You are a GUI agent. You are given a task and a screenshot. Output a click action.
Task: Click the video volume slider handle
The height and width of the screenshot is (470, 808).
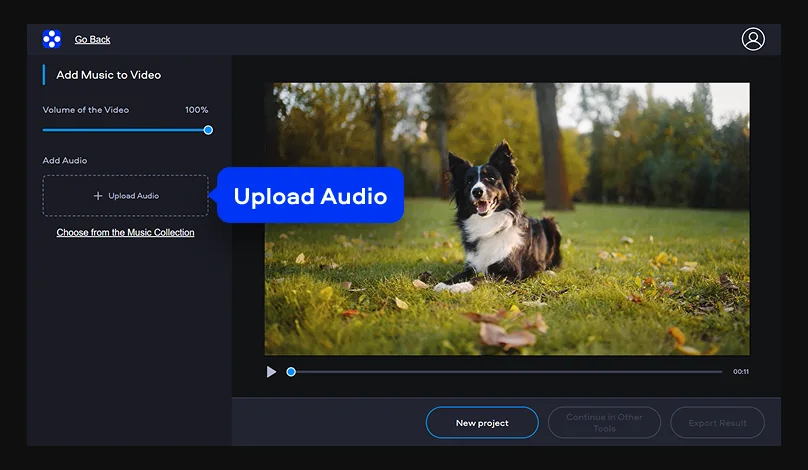208,130
